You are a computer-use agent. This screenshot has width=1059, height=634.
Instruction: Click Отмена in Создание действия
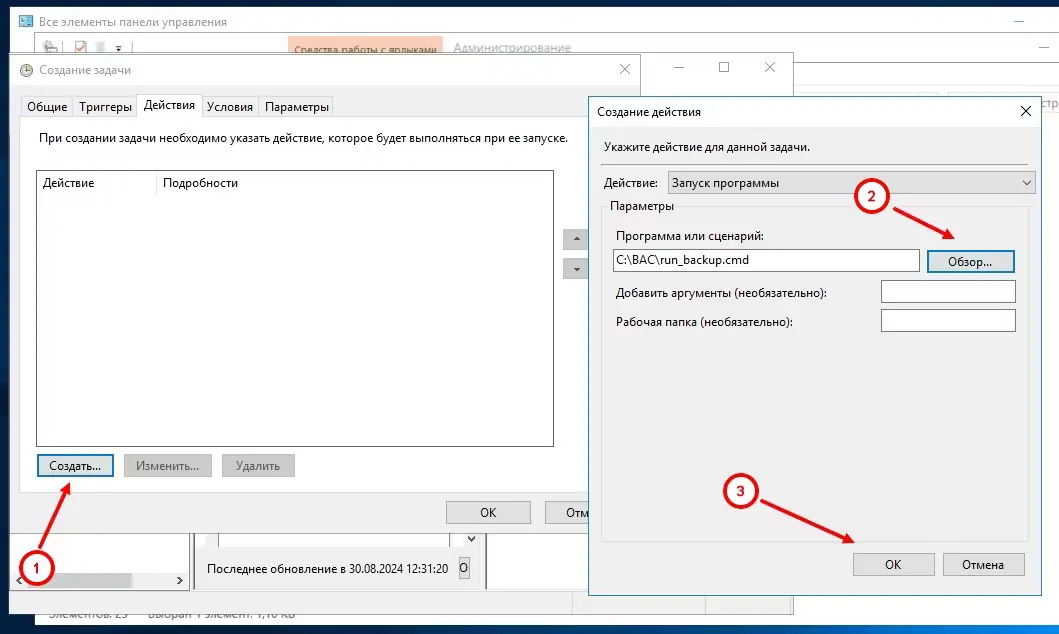tap(983, 564)
